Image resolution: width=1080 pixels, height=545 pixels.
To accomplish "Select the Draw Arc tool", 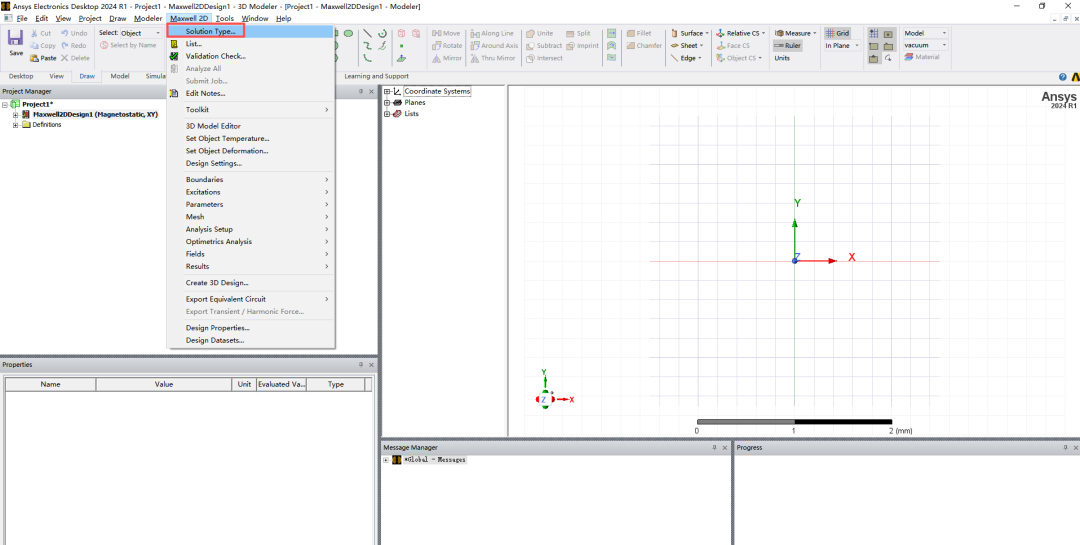I will click(x=382, y=33).
